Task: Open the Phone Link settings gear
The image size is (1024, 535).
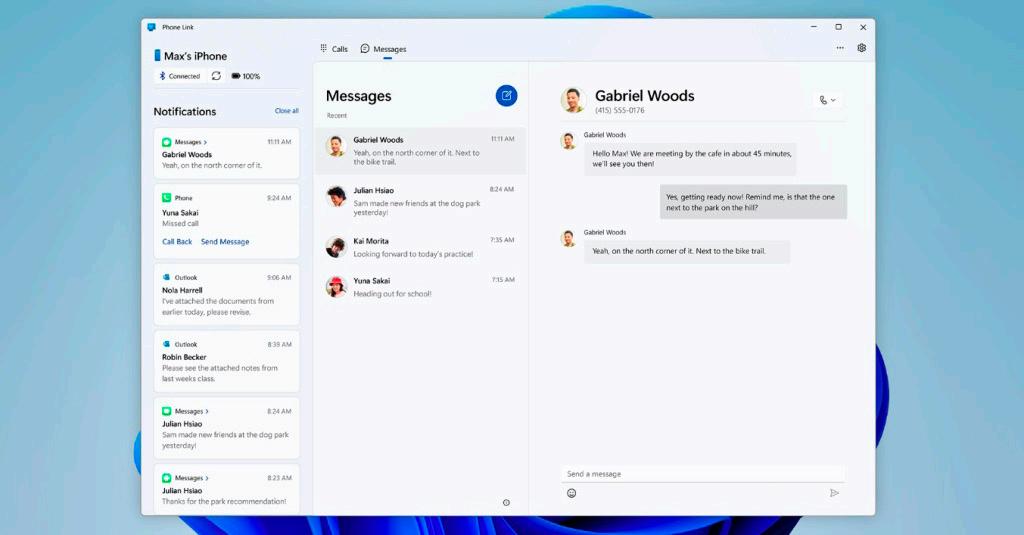Action: (861, 48)
